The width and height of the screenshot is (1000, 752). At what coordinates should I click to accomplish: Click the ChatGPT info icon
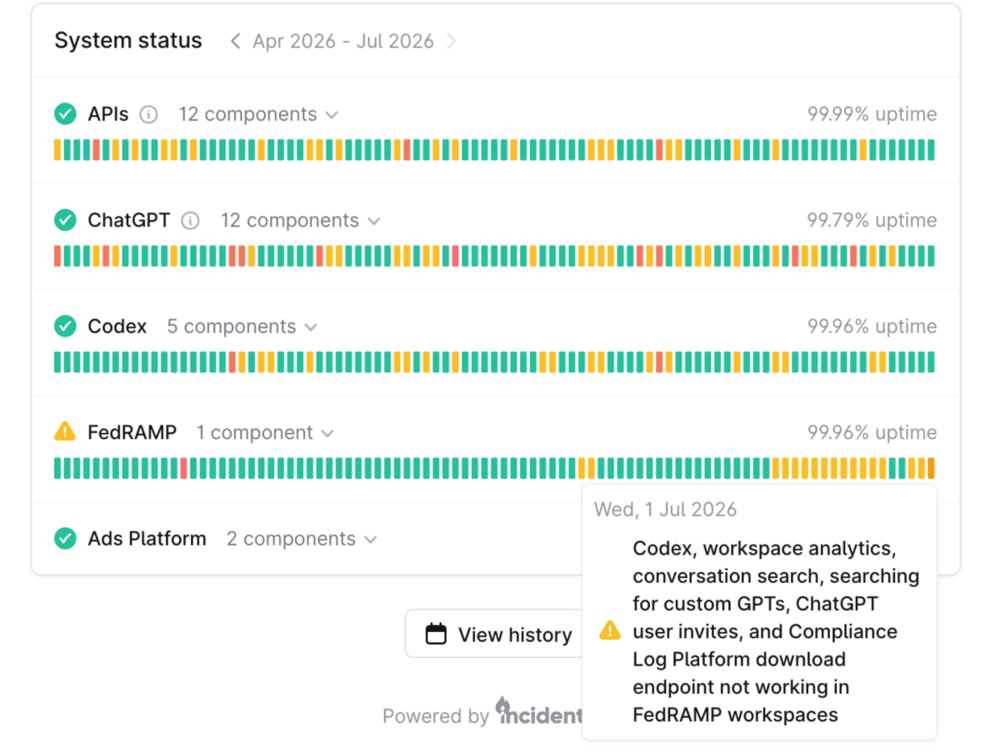[x=190, y=221]
